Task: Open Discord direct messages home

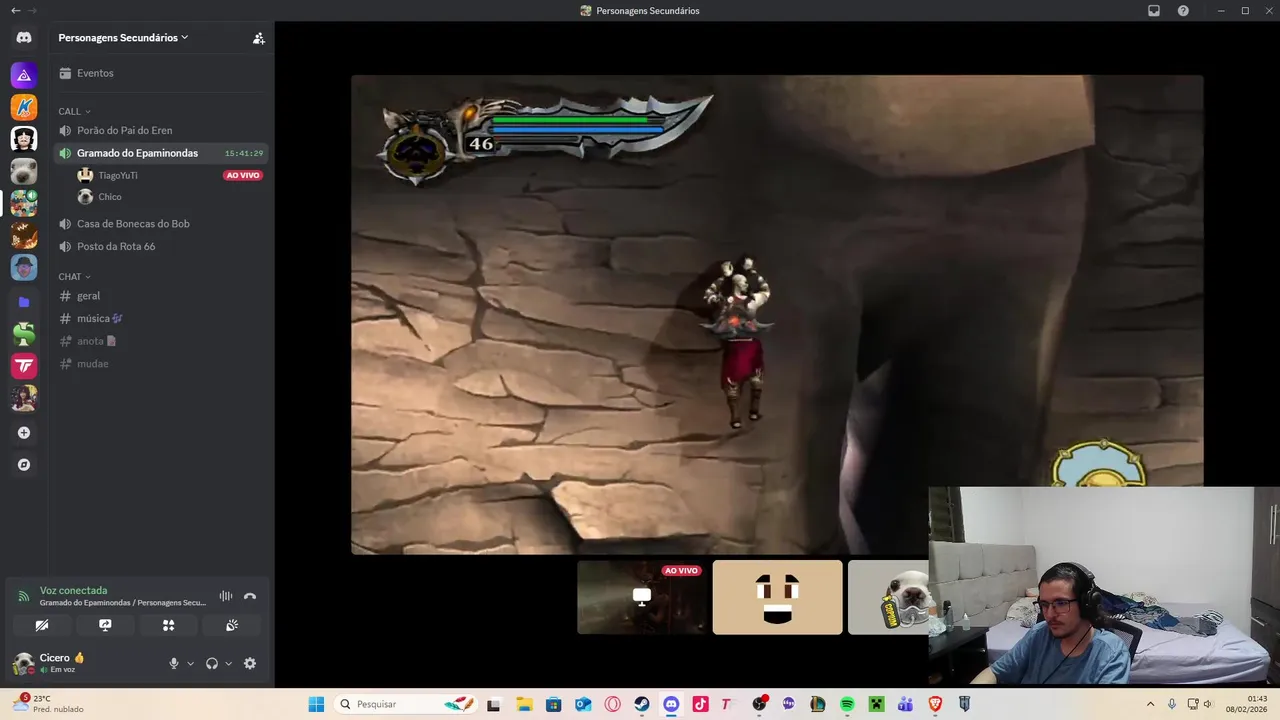Action: coord(24,38)
